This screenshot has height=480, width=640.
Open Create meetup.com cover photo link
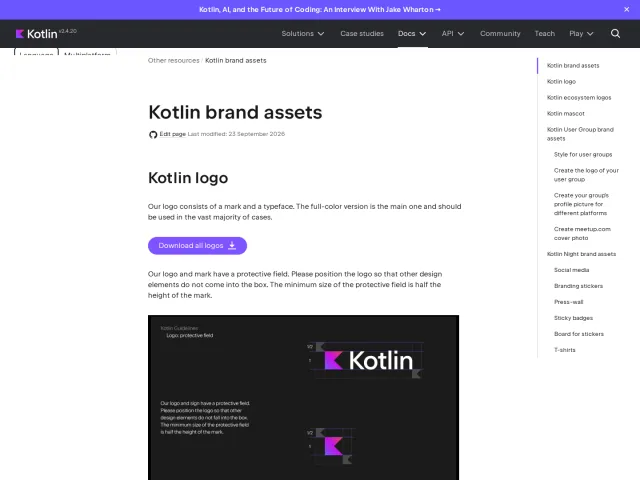(582, 233)
